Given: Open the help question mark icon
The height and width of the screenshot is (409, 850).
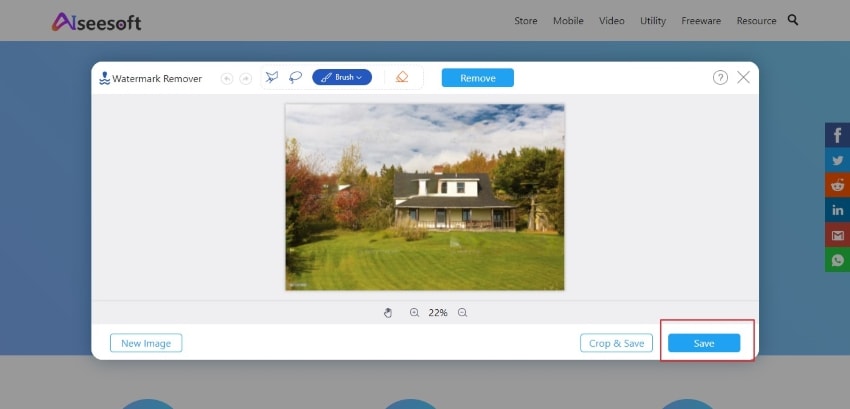Looking at the screenshot, I should (720, 78).
